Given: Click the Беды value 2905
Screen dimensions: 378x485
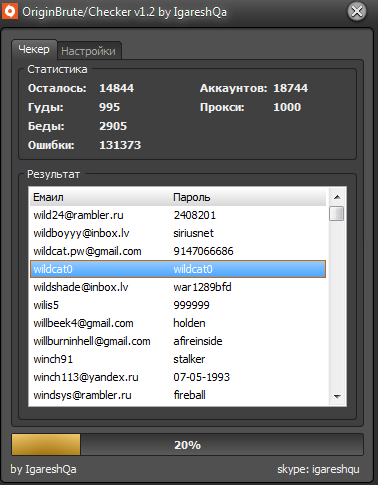Looking at the screenshot, I should 113,126.
